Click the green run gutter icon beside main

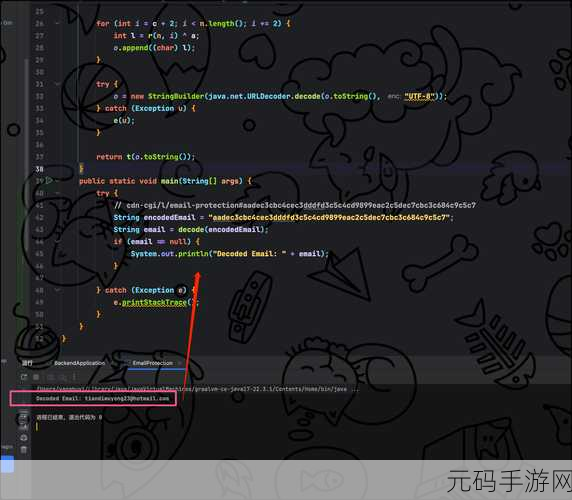click(x=49, y=181)
